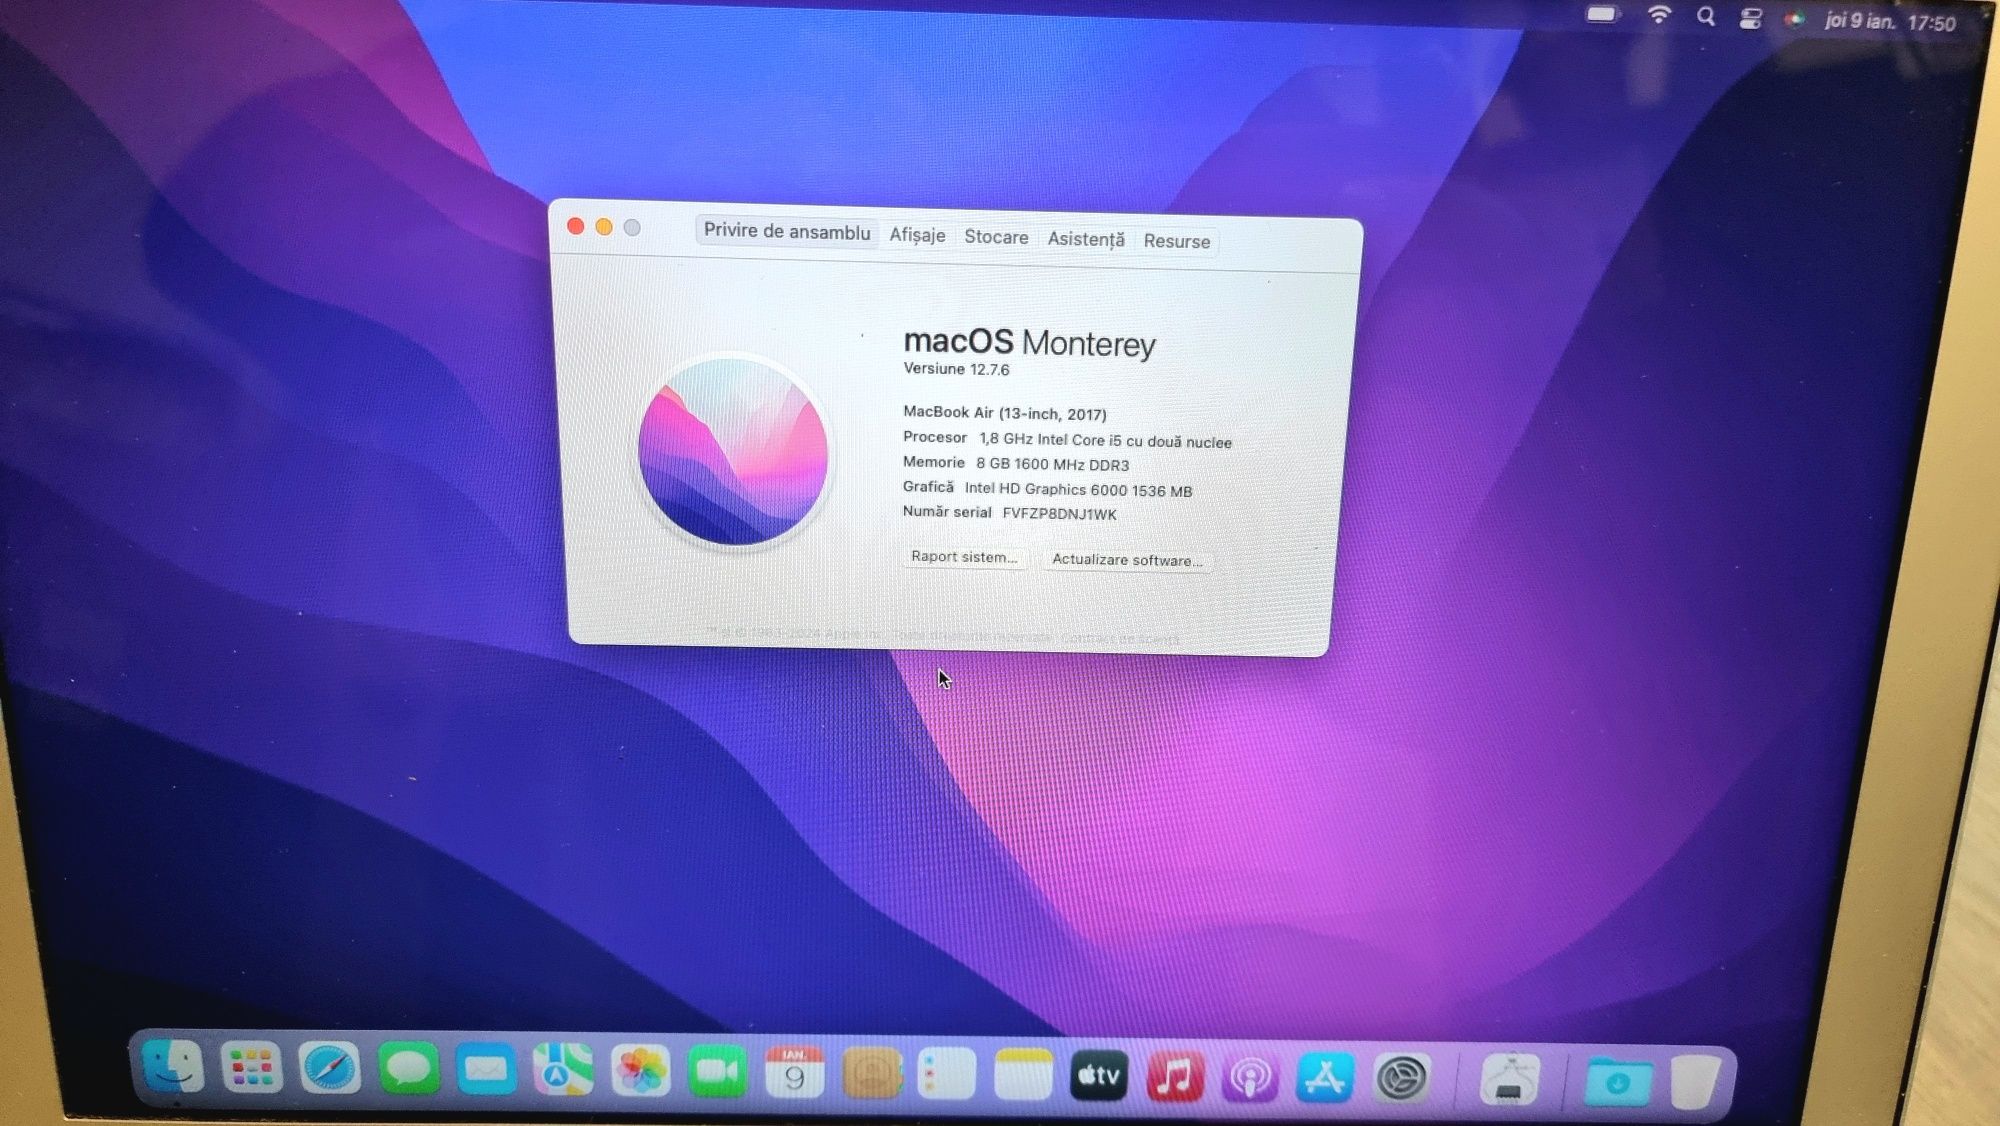Click the 'Memorie' label
This screenshot has width=2000, height=1126.
pos(934,462)
